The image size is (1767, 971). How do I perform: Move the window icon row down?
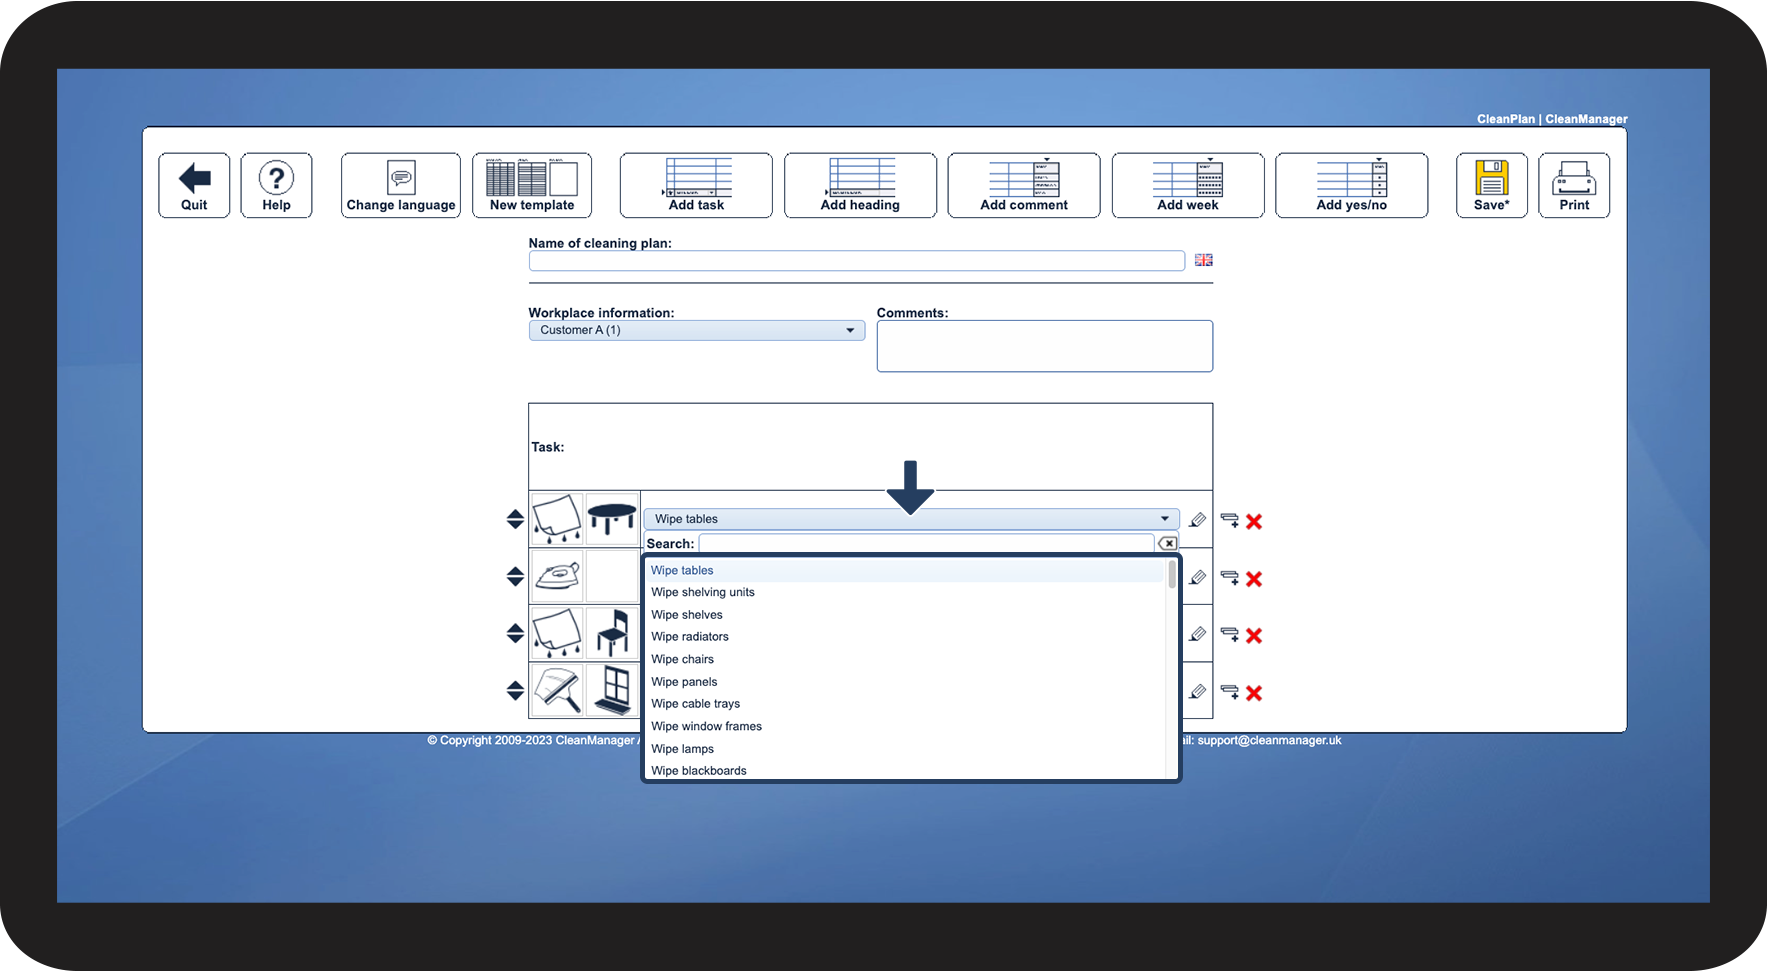(515, 696)
